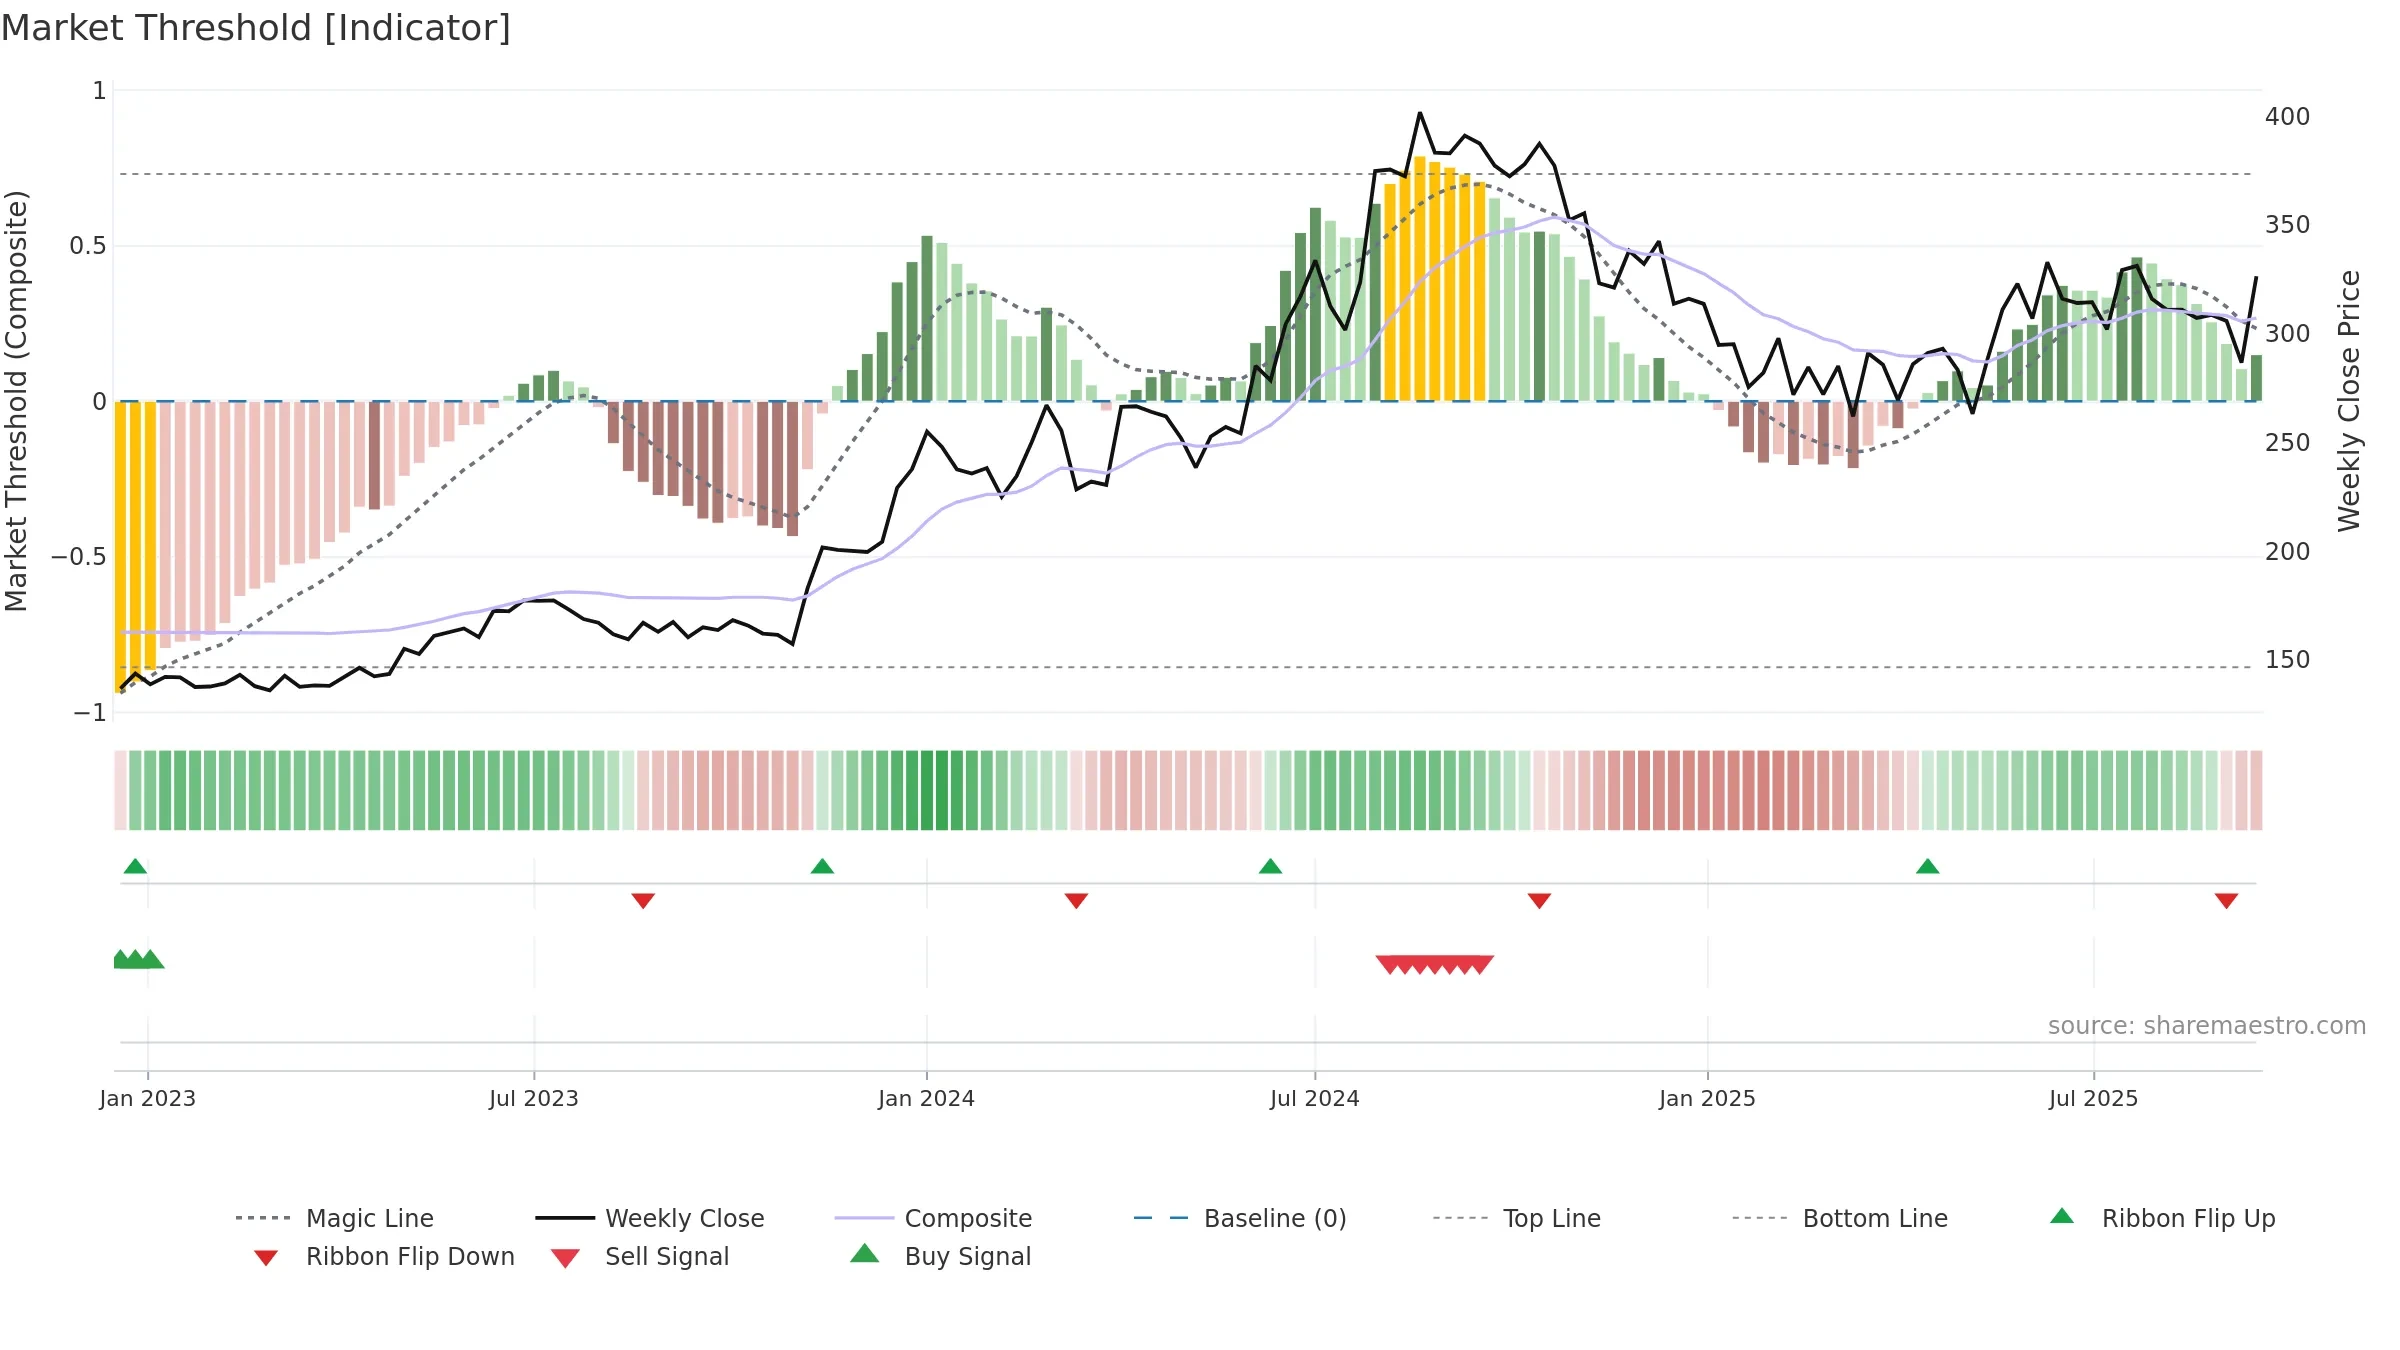Click the ribbon flip up marker near Apr 2025
Image resolution: width=2400 pixels, height=1350 pixels.
[1928, 866]
